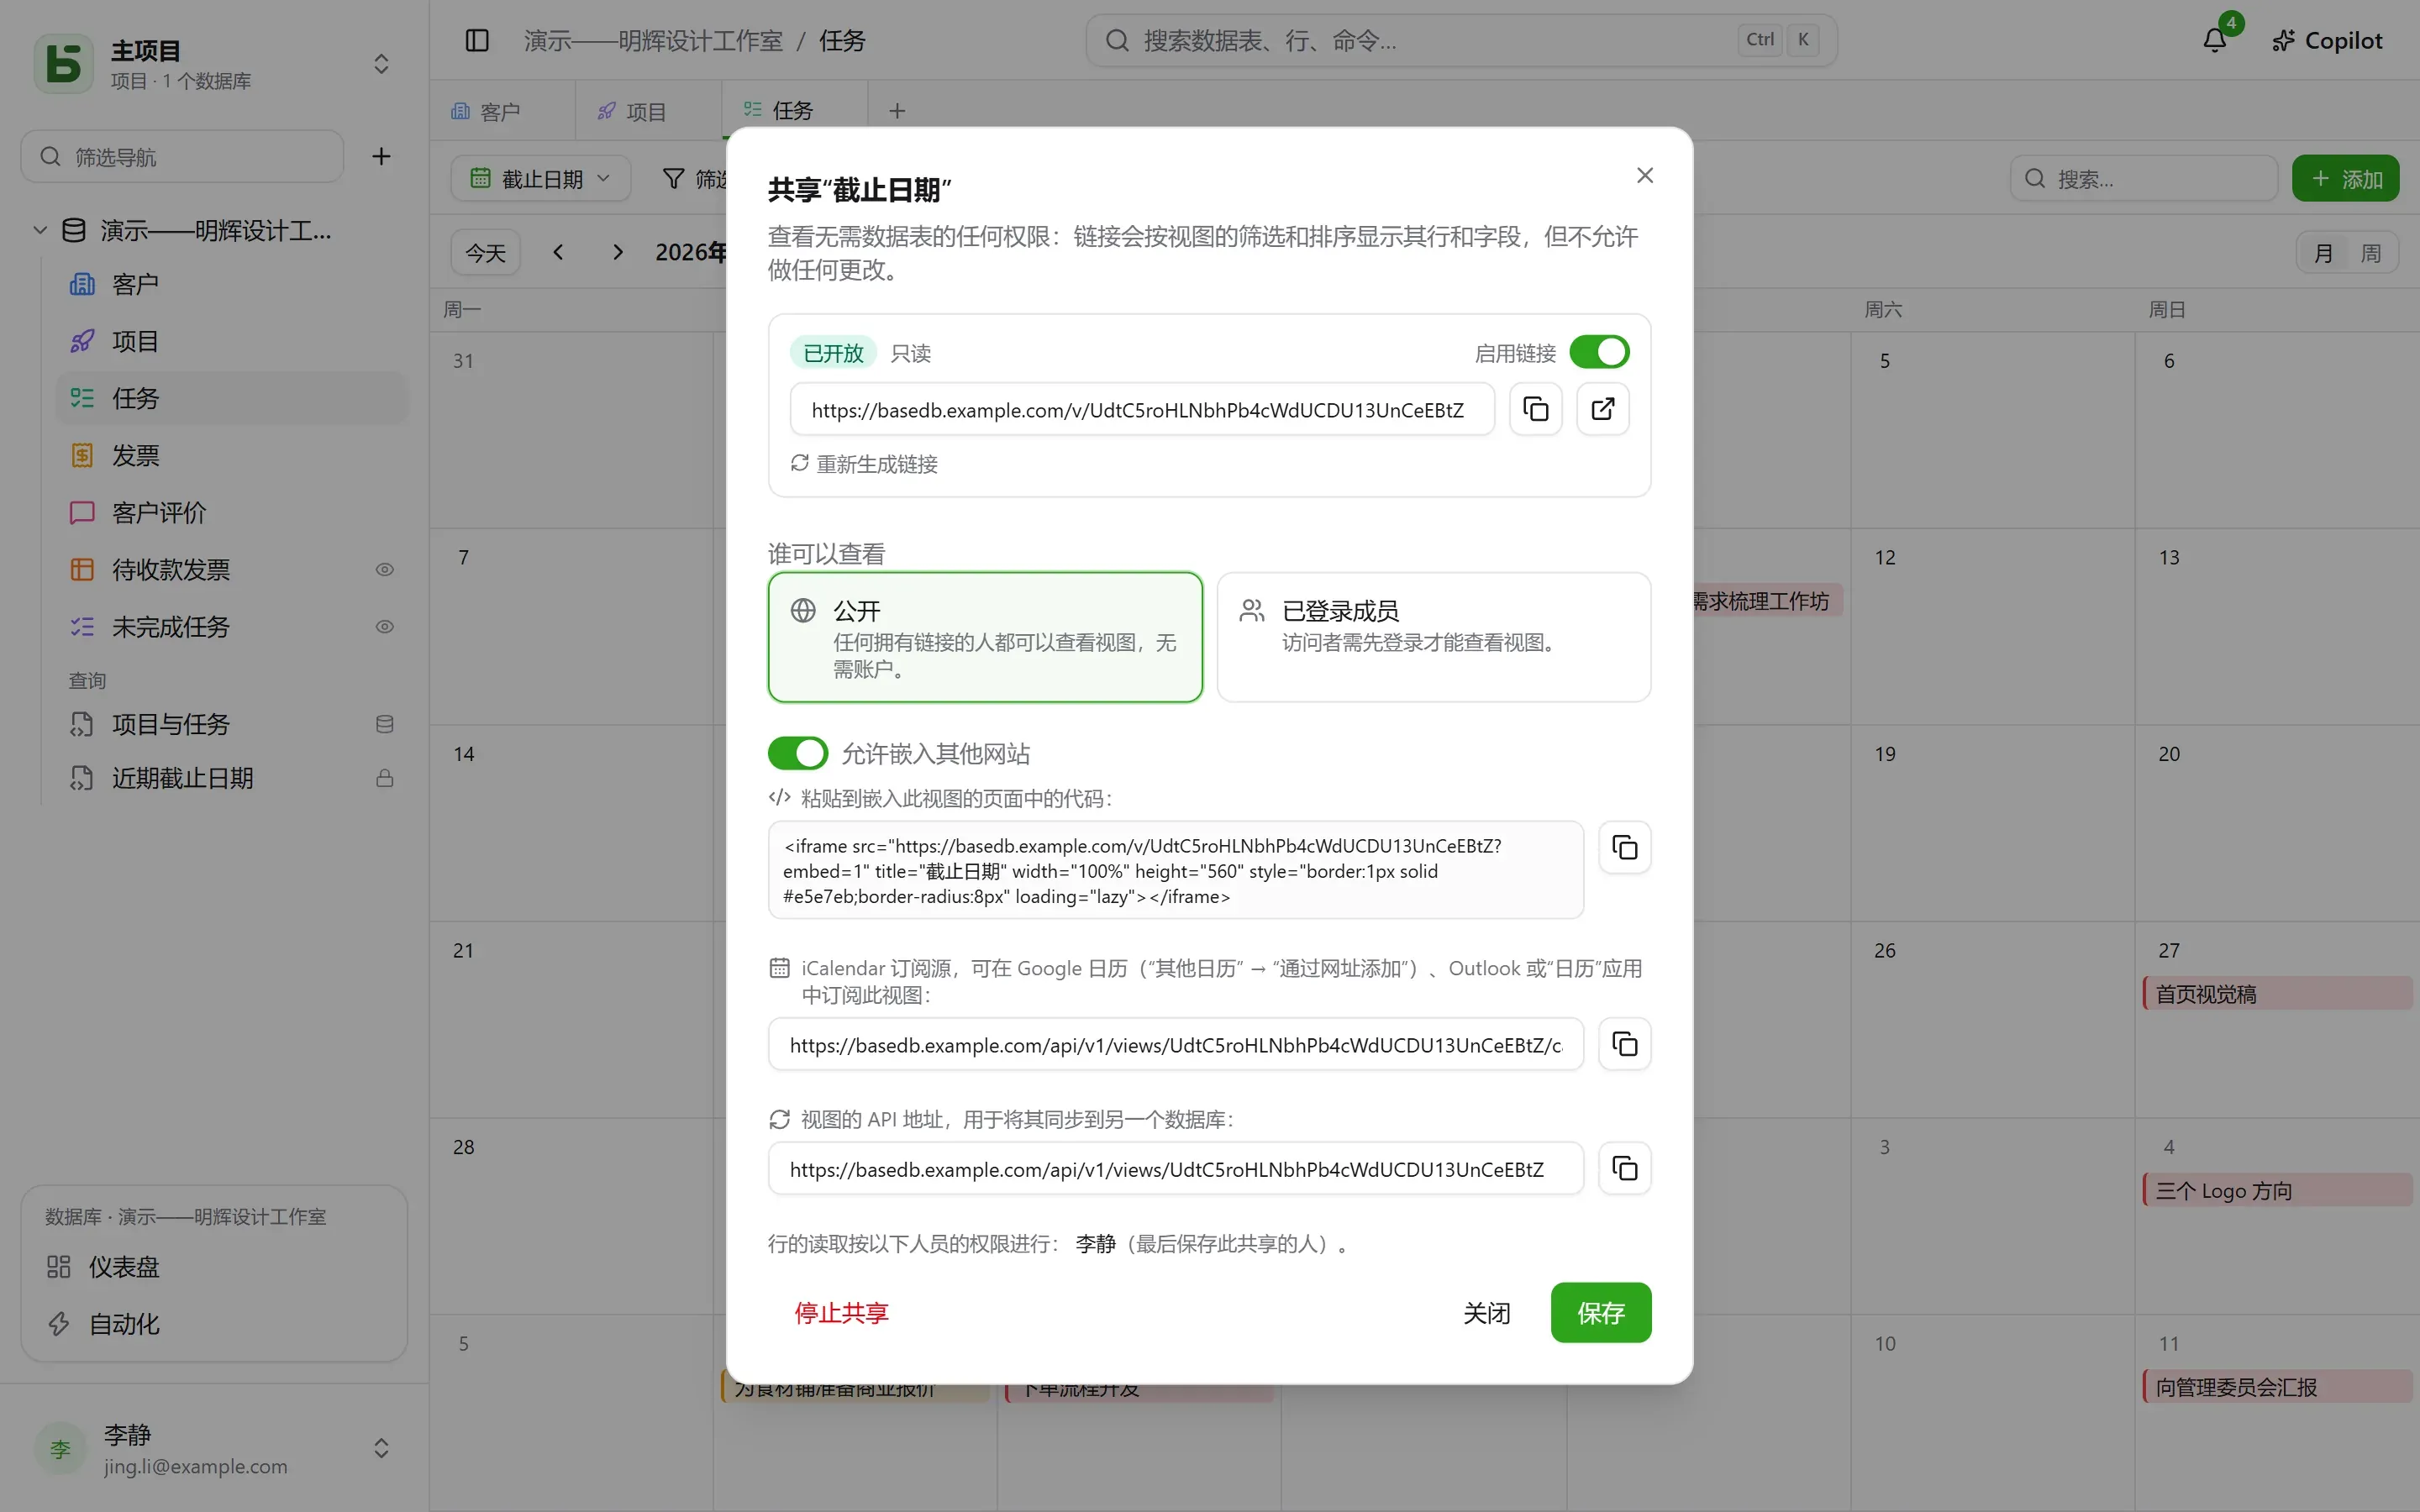
Task: Toggle 允许嵌入其他网站 switch
Action: [x=797, y=753]
